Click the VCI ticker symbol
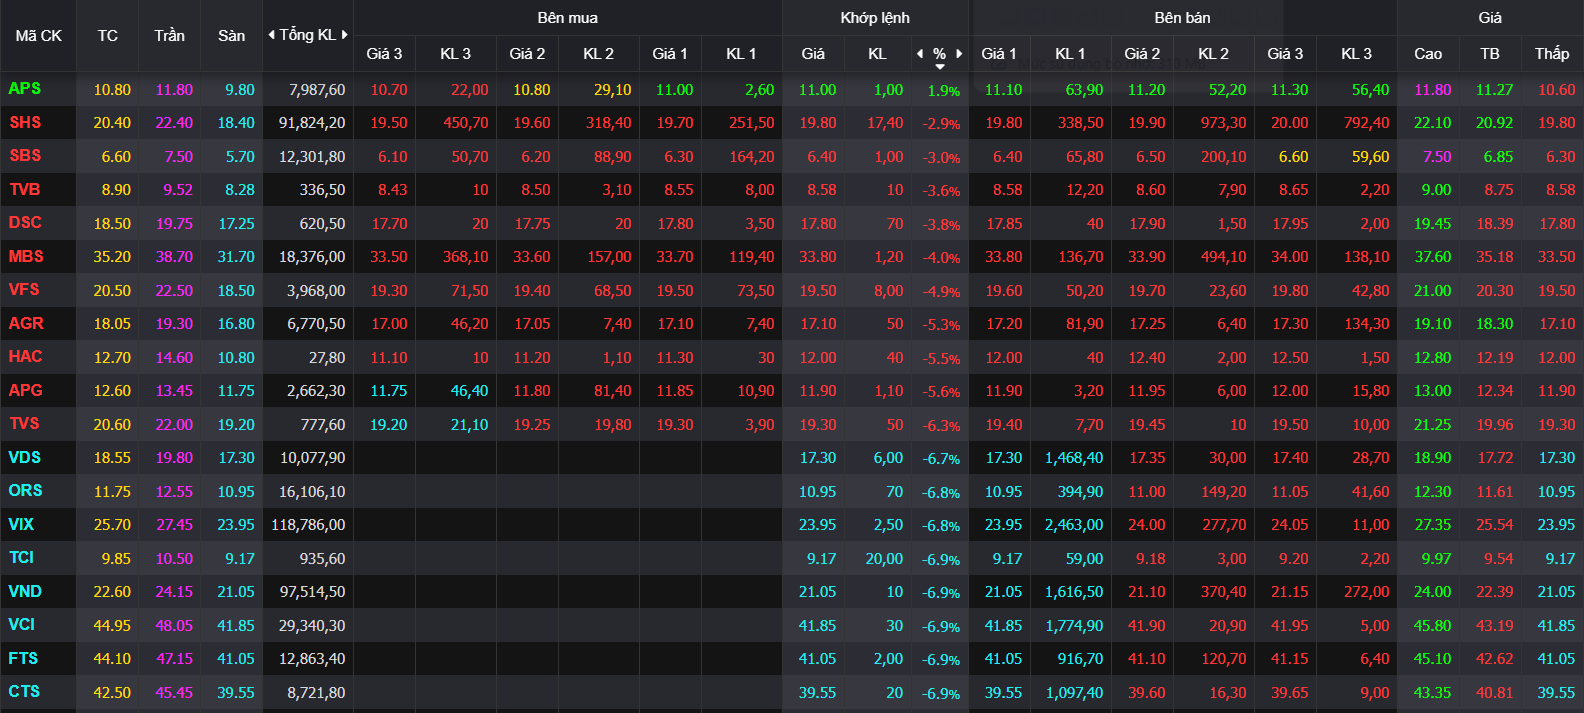 tap(21, 625)
